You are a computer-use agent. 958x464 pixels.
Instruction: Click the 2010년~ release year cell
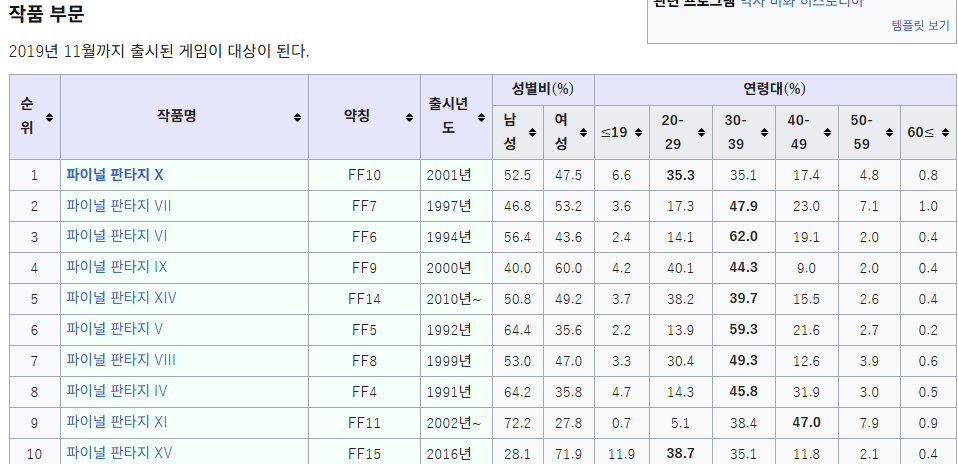pyautogui.click(x=456, y=299)
